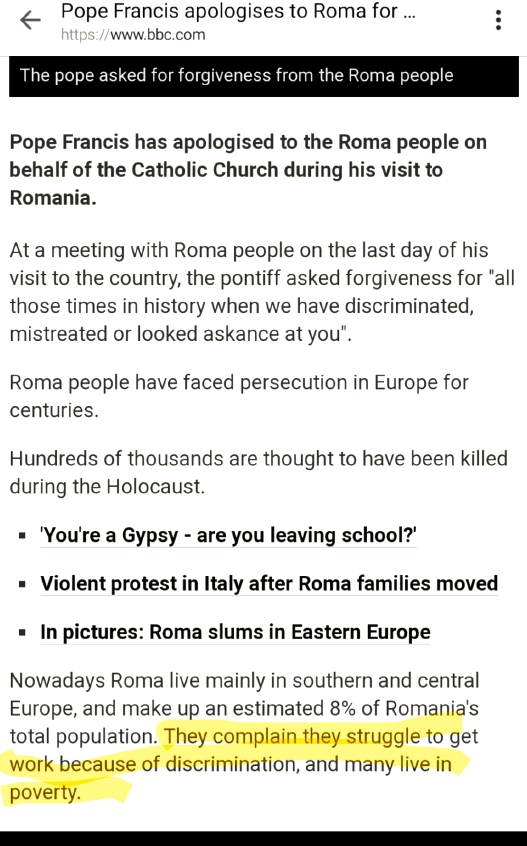The height and width of the screenshot is (846, 527).
Task: Tap the '8%' figure in the last paragraph
Action: click(342, 708)
